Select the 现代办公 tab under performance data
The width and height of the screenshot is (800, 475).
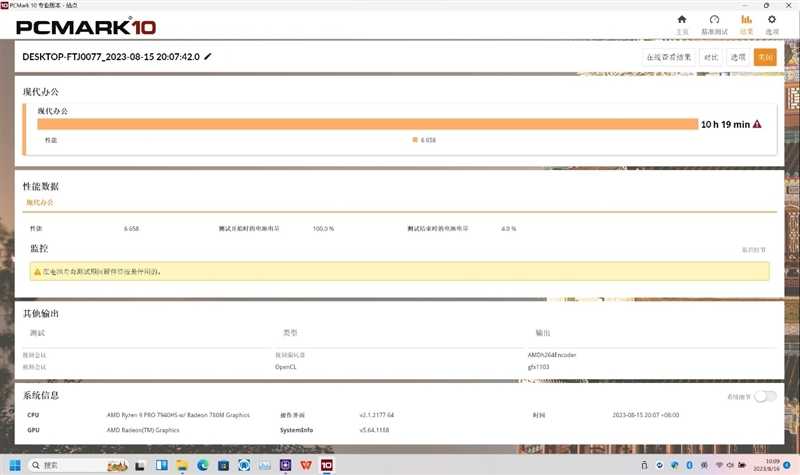click(x=39, y=203)
